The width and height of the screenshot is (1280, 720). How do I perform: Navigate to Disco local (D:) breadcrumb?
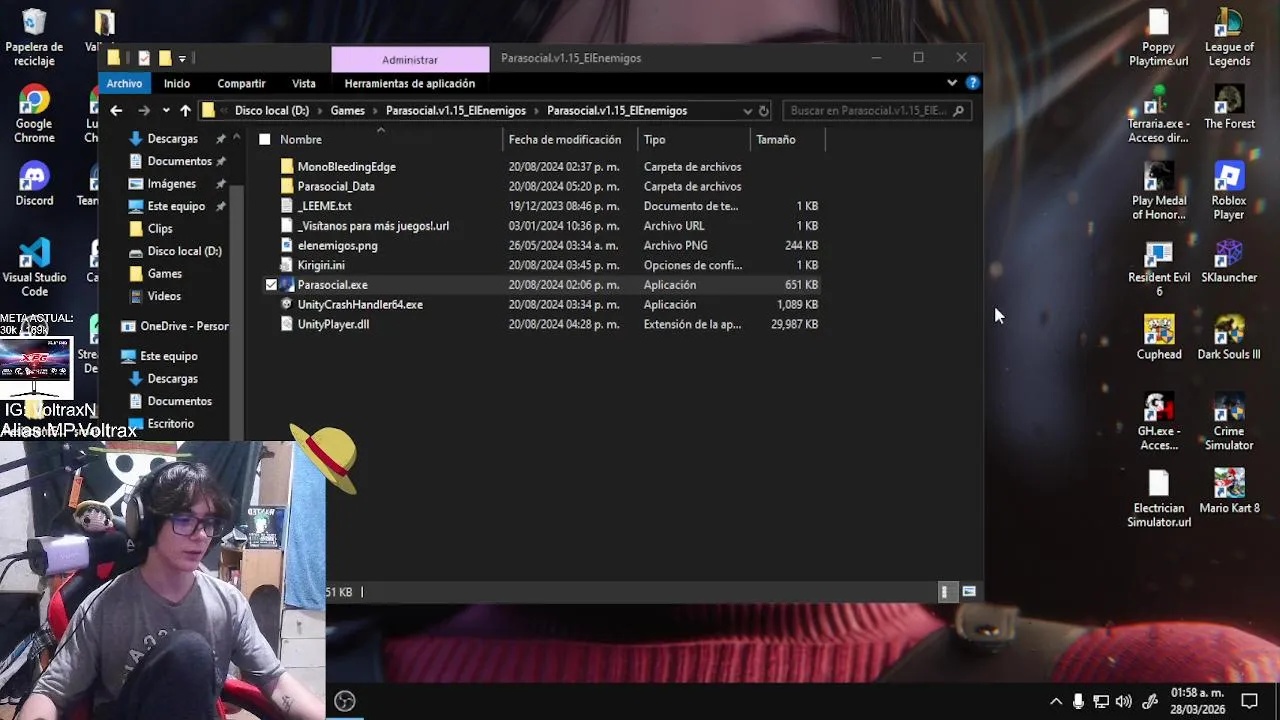point(272,111)
